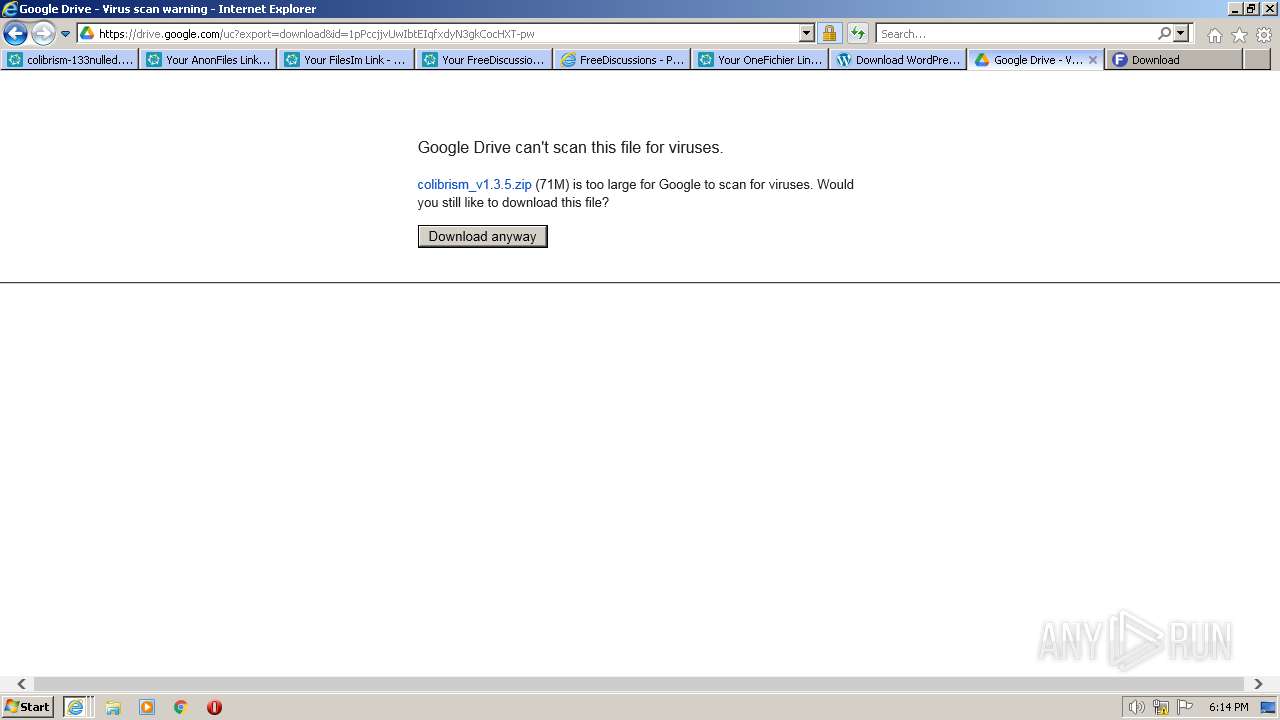Click the Home icon
This screenshot has height=720, width=1280.
pos(1214,35)
